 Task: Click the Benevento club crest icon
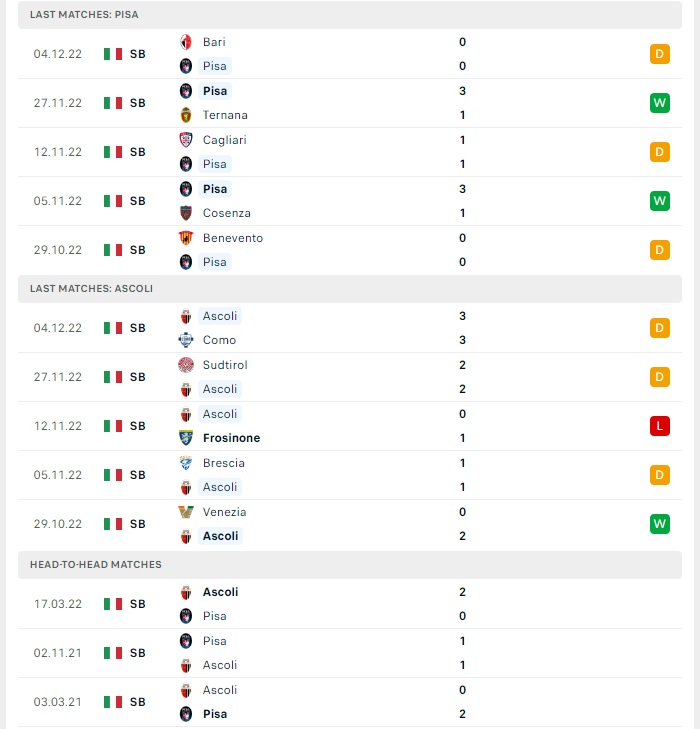pyautogui.click(x=186, y=238)
